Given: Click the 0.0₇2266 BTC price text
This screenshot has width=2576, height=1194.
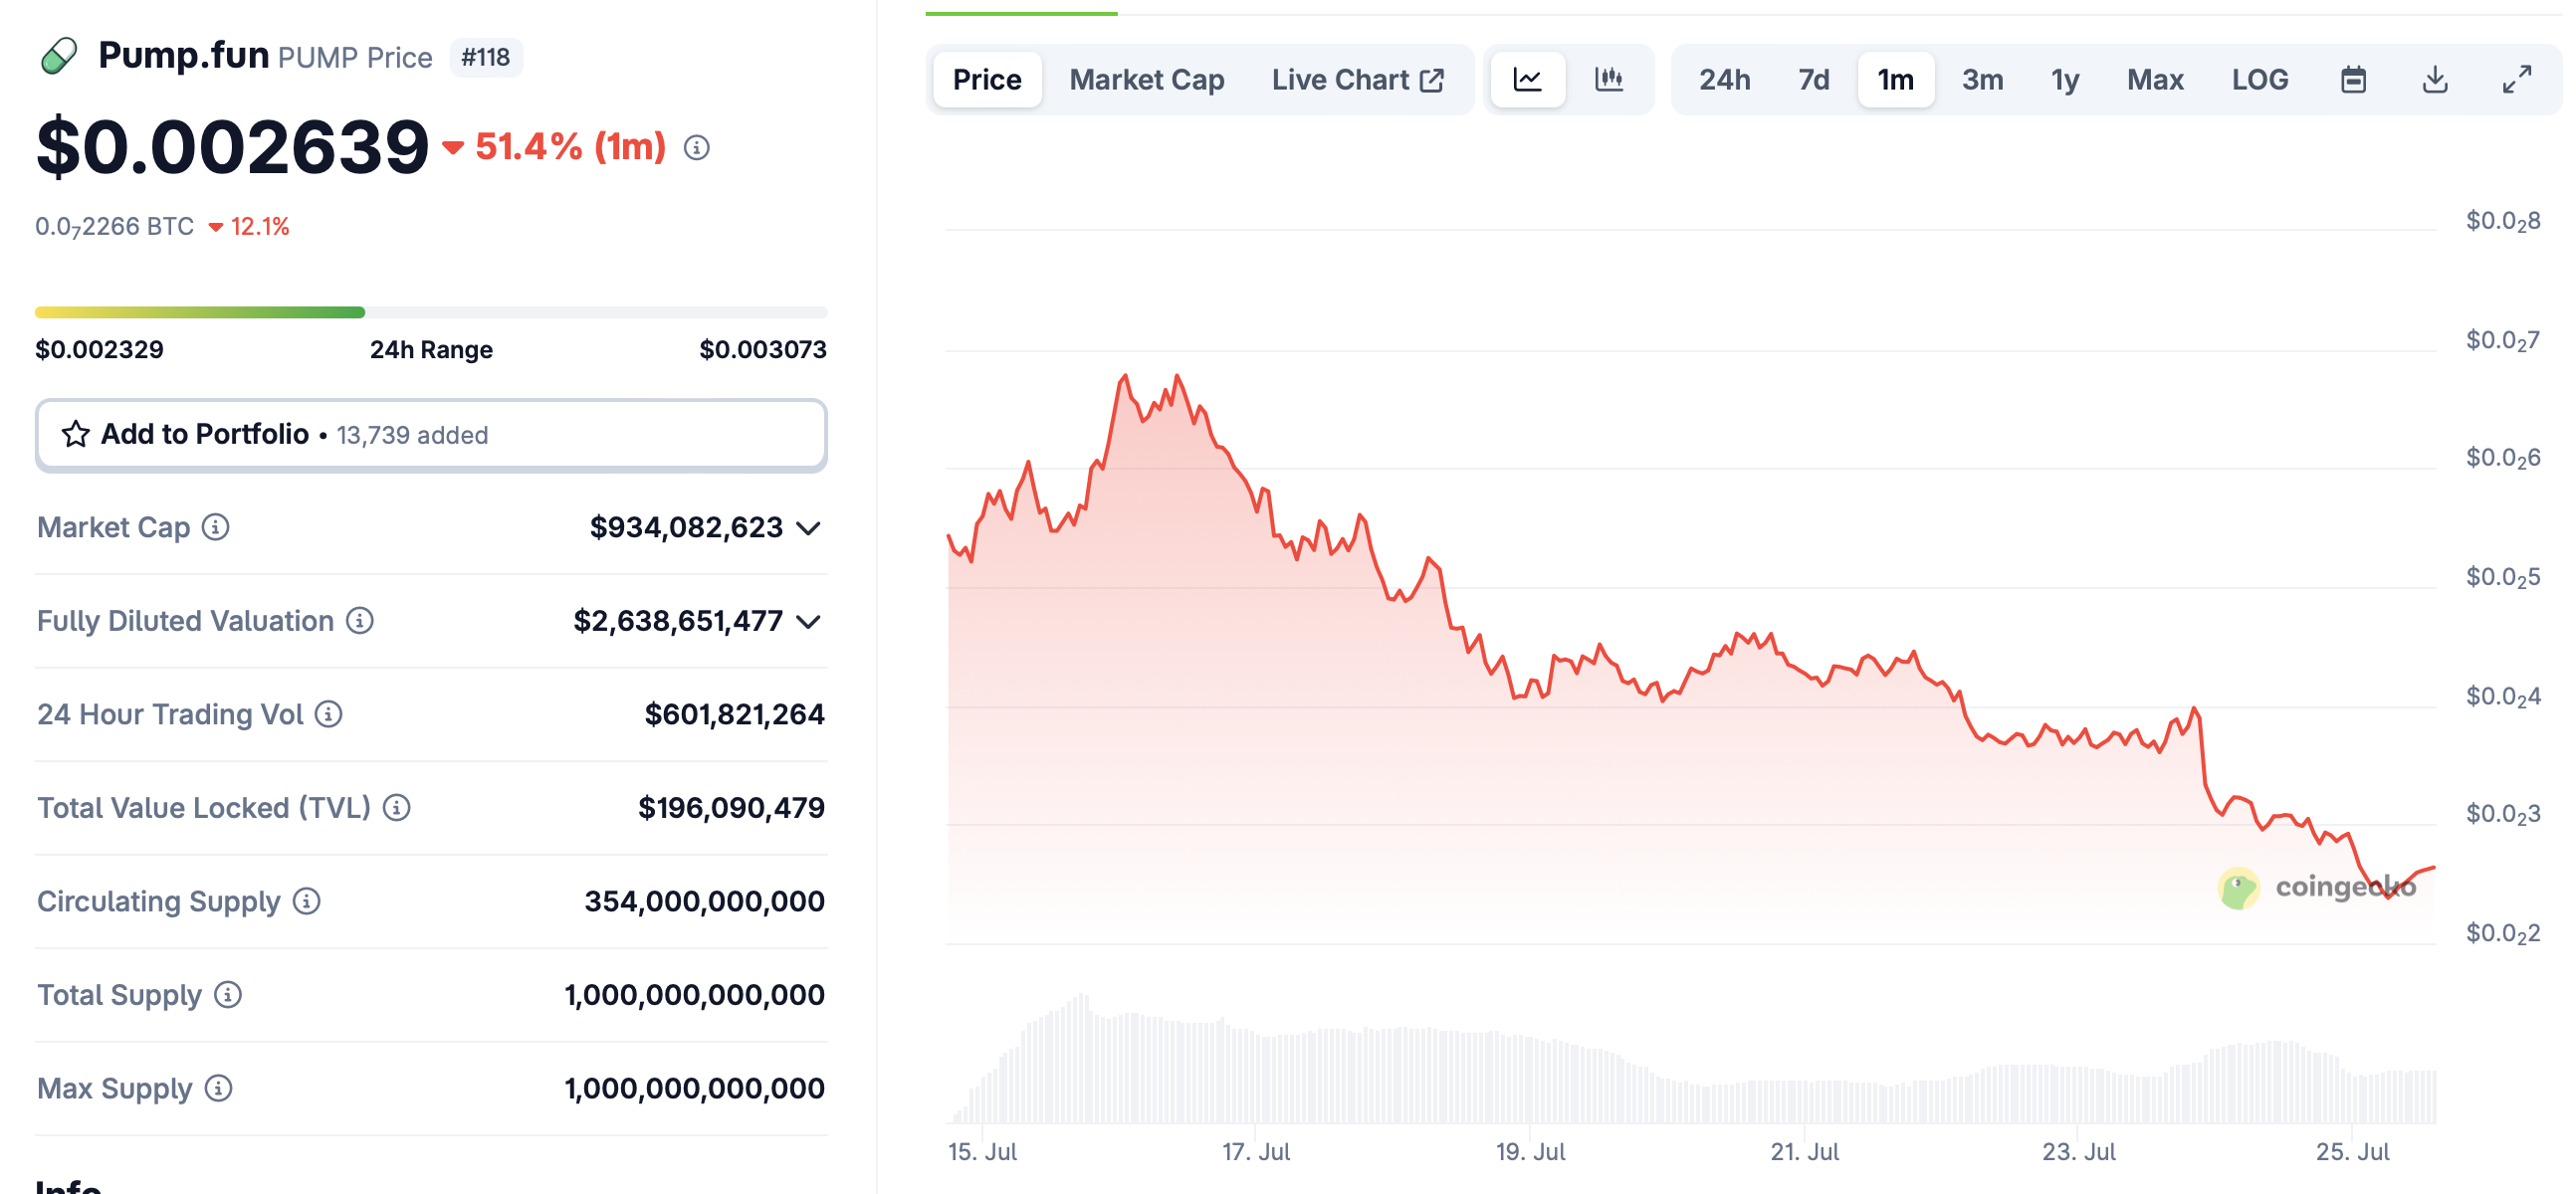Looking at the screenshot, I should [115, 227].
